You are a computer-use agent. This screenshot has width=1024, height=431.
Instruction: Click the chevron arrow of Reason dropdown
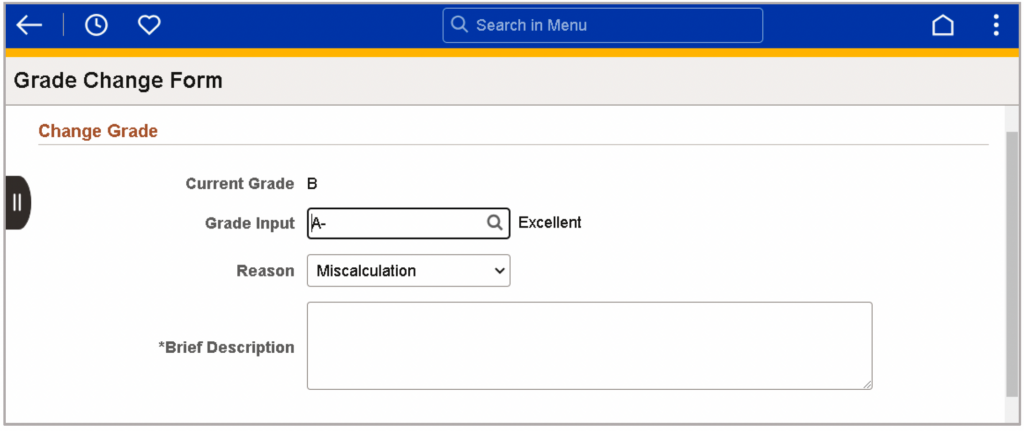pyautogui.click(x=500, y=270)
